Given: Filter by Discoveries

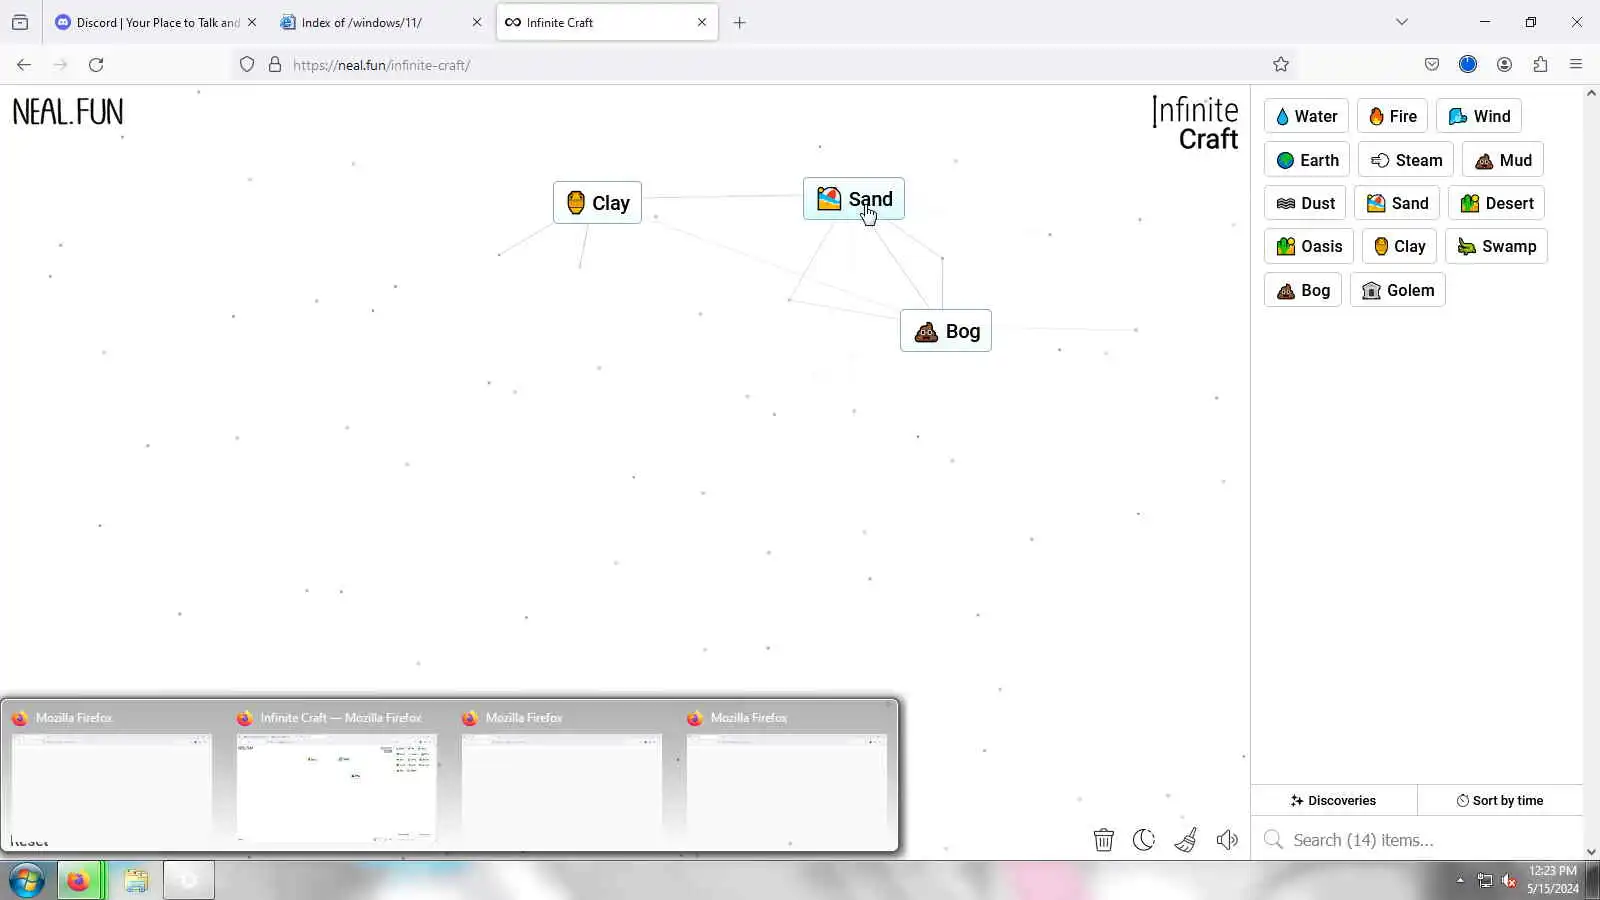Looking at the screenshot, I should [x=1333, y=800].
